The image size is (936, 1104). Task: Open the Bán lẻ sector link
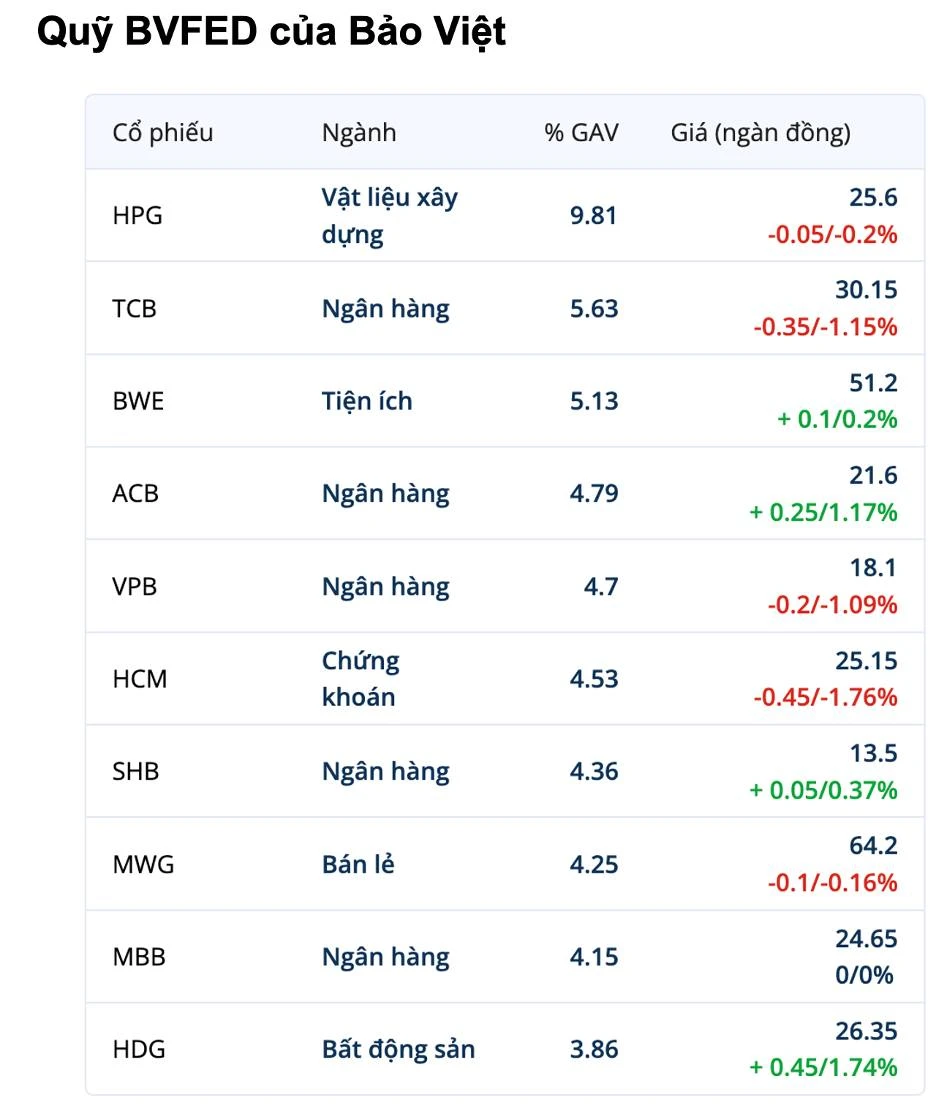(x=358, y=864)
